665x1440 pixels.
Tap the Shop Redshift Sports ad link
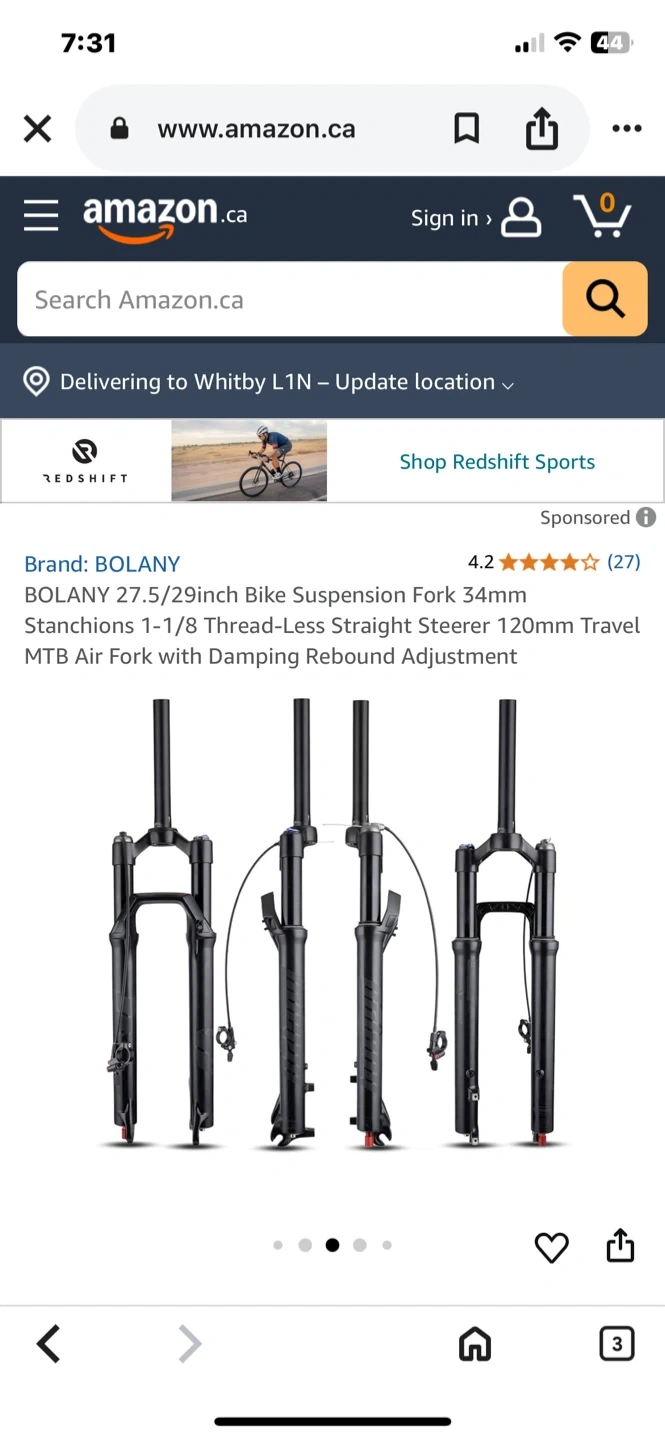[497, 461]
